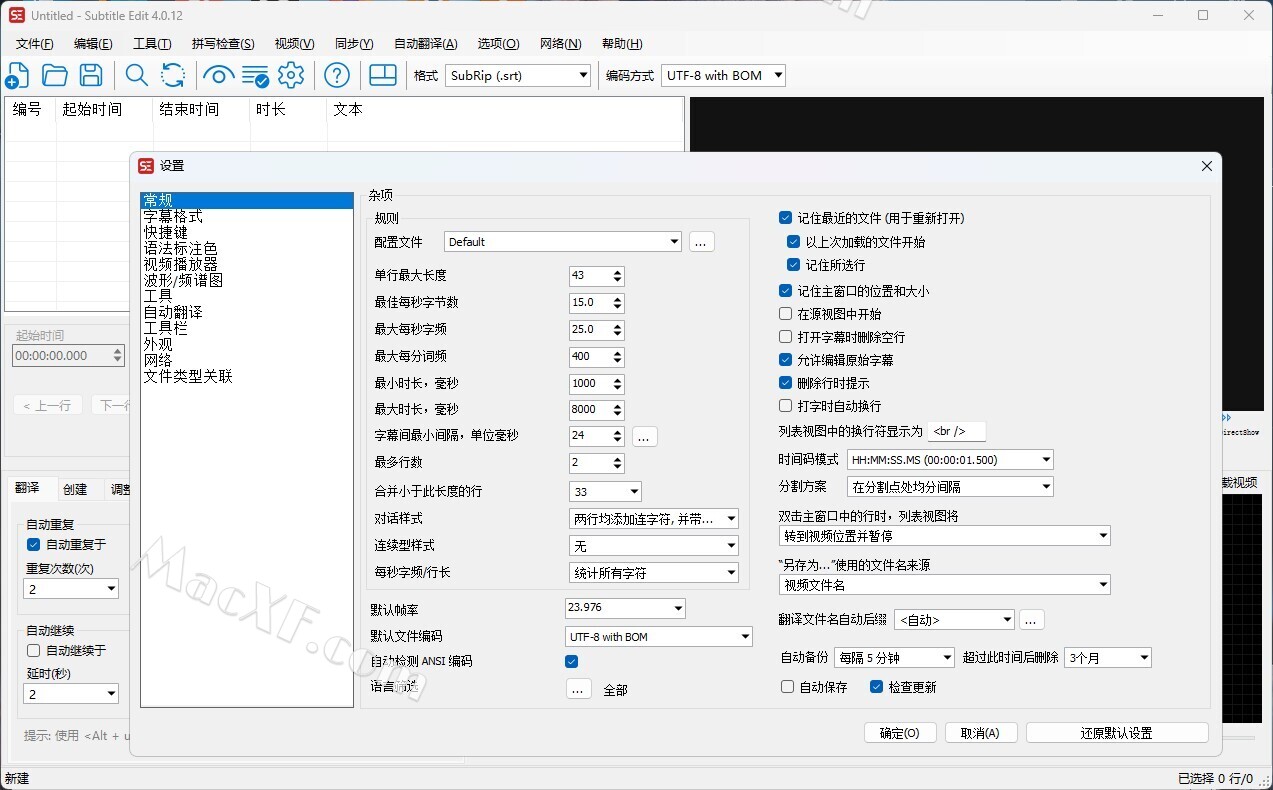Open the SubRip (.srt) format dropdown
Screen dimensions: 1273x790
tap(518, 75)
